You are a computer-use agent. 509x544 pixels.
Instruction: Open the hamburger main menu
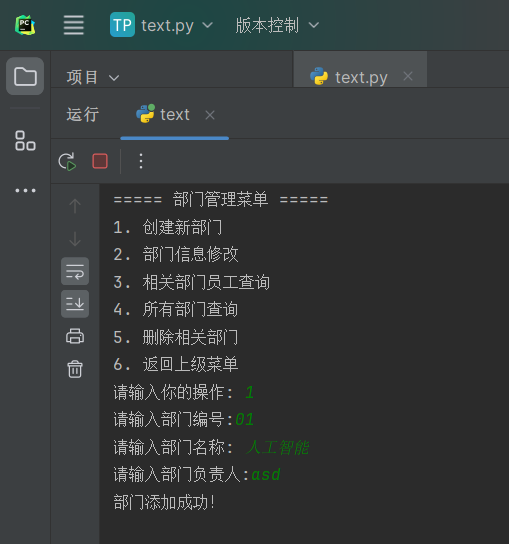(74, 25)
